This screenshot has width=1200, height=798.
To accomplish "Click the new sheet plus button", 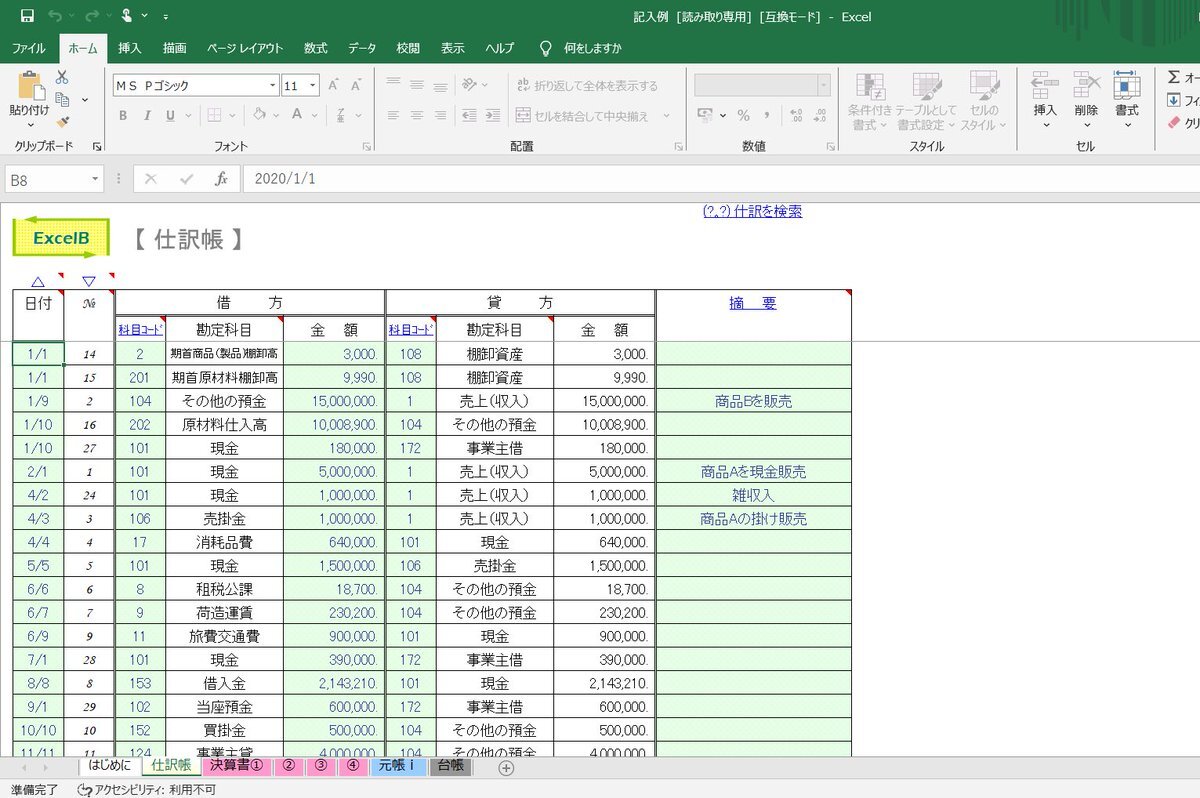I will pyautogui.click(x=506, y=768).
